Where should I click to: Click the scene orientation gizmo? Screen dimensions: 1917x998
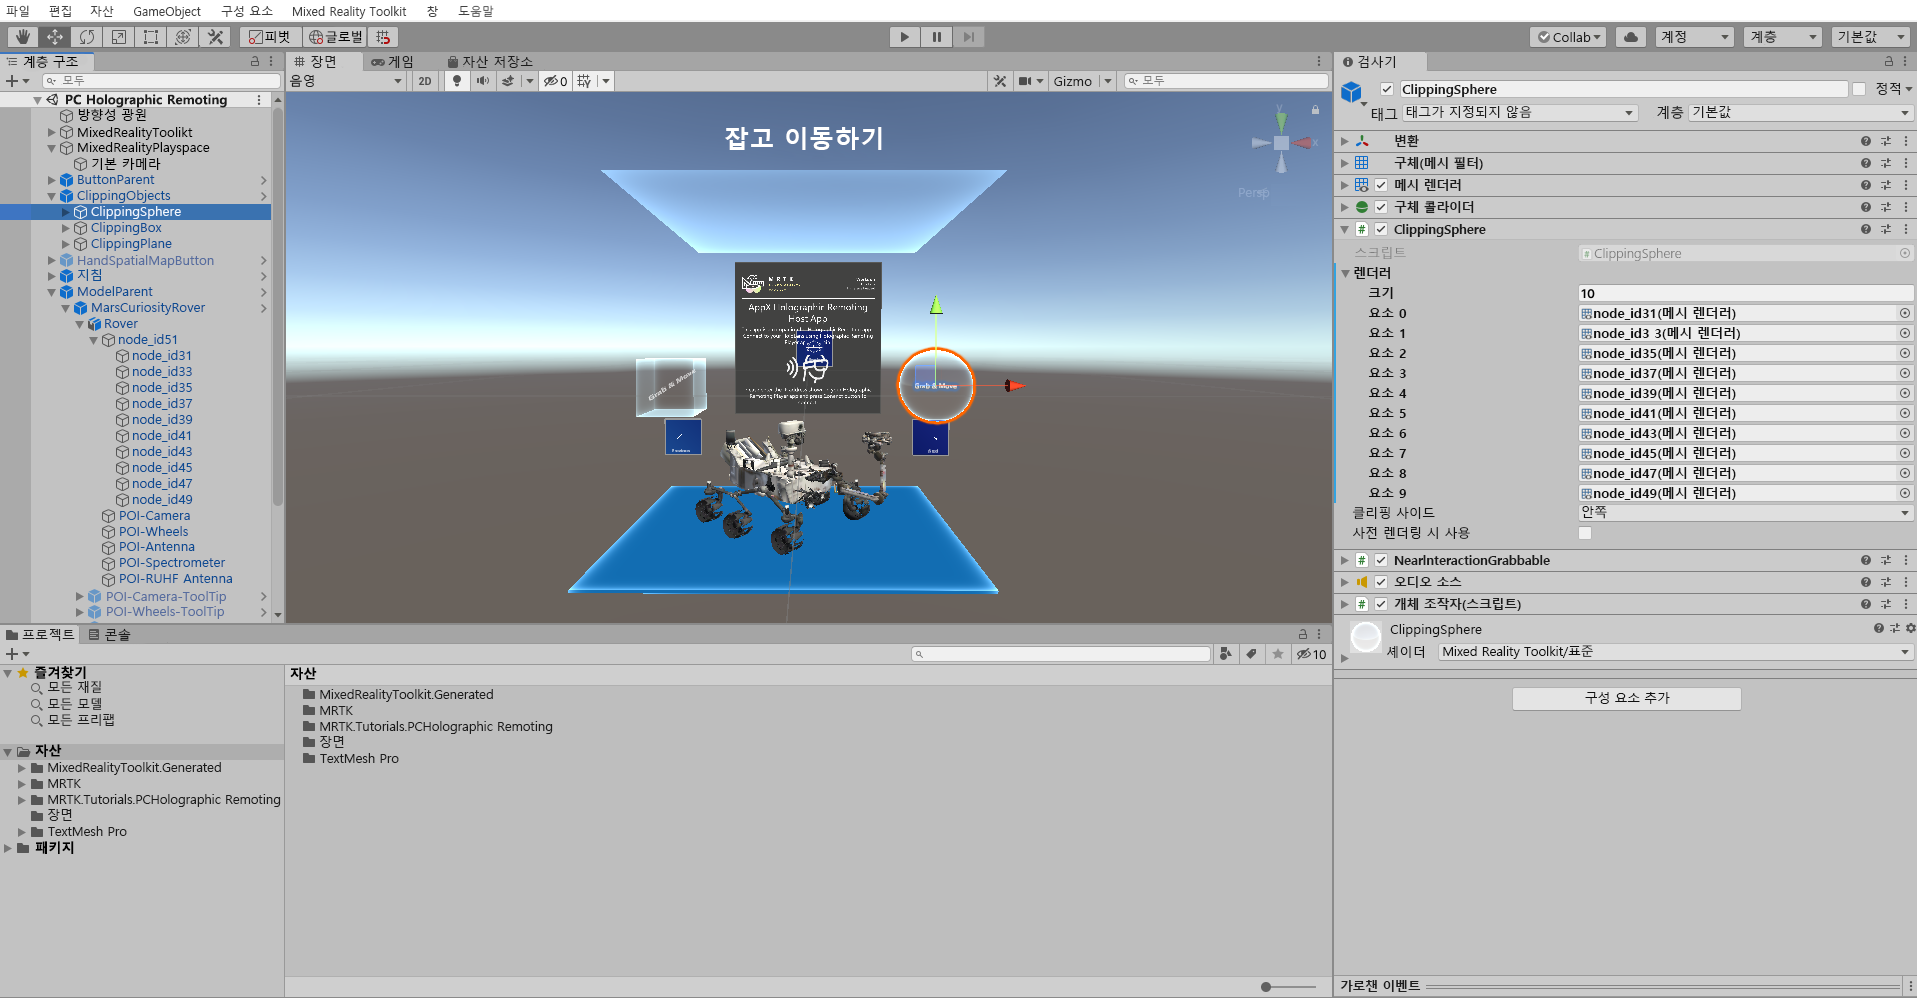point(1281,143)
